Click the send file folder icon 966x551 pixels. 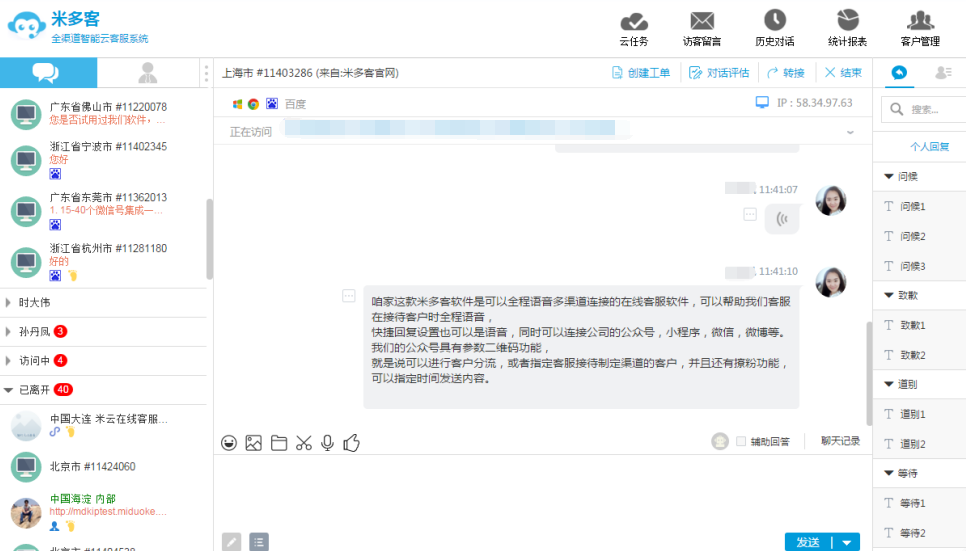click(x=279, y=443)
